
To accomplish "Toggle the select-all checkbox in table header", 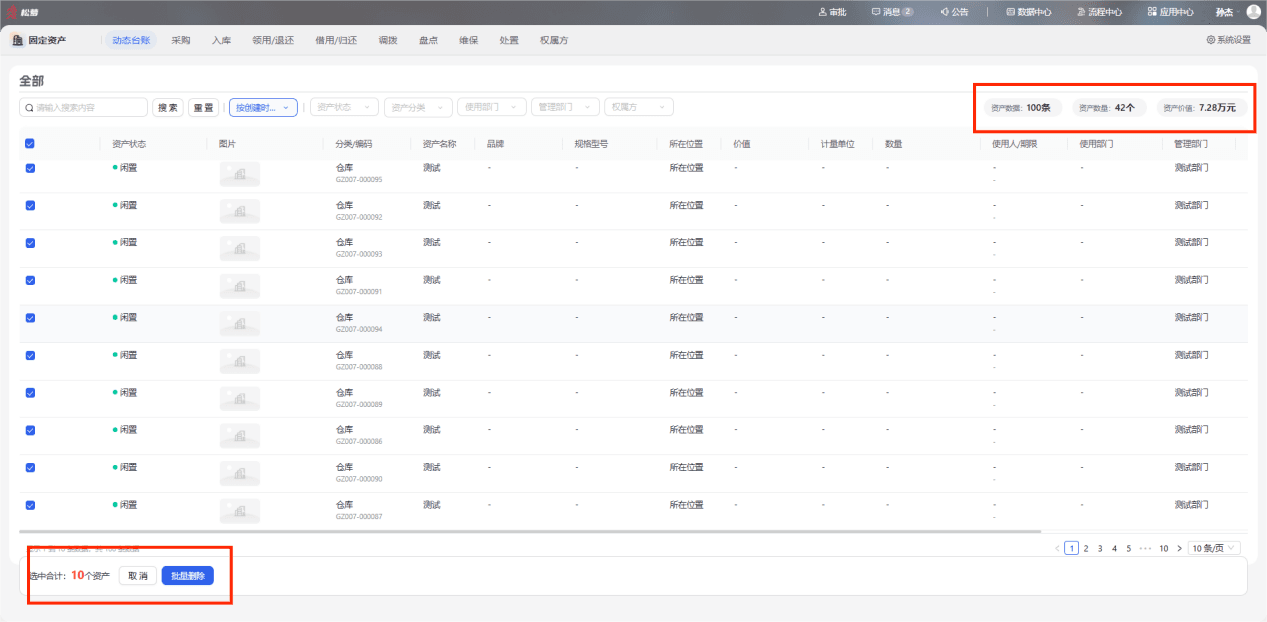I will (x=30, y=143).
